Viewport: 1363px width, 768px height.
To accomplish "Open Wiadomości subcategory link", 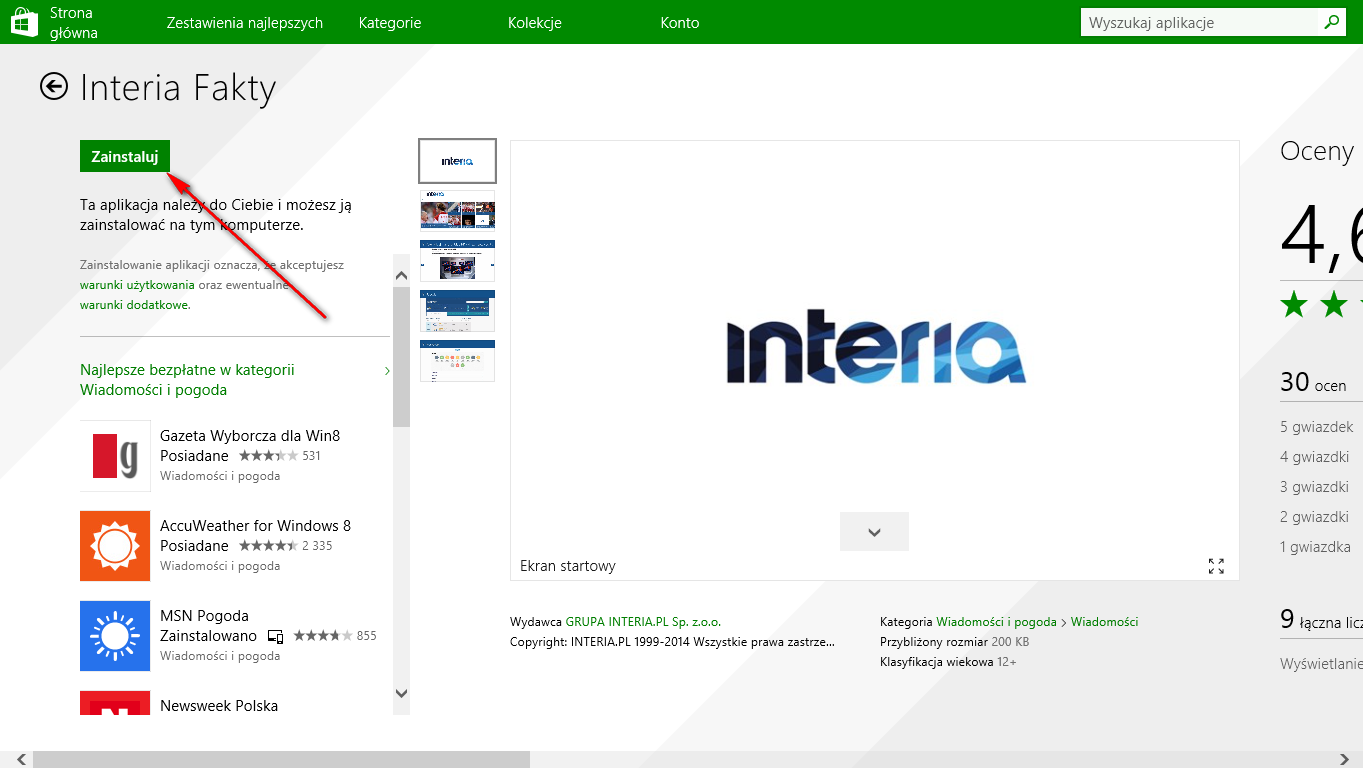I will point(1104,622).
